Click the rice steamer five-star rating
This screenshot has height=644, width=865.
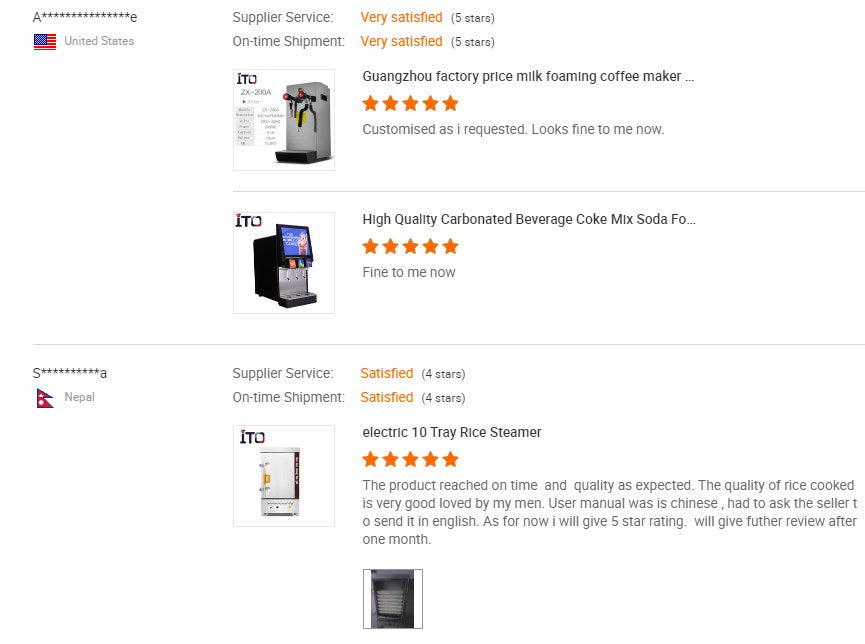(410, 459)
